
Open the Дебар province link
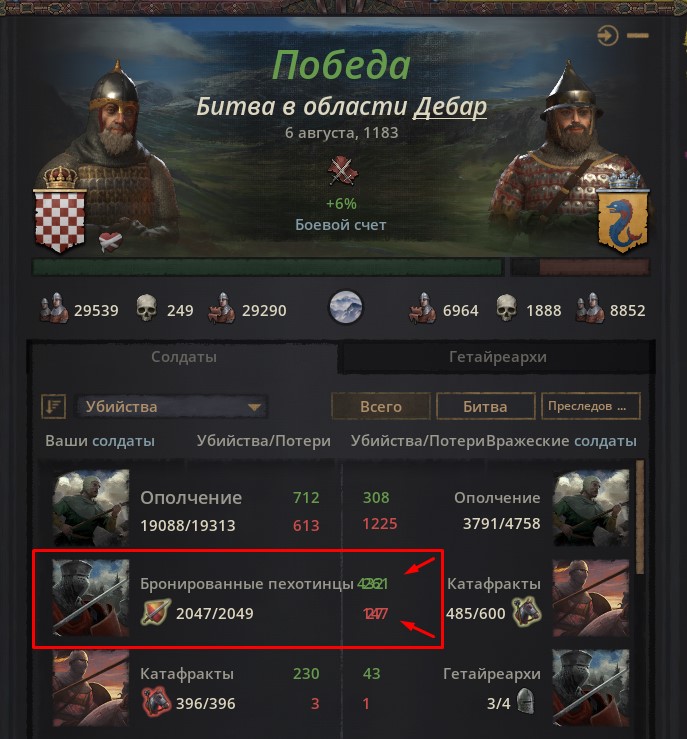point(450,107)
